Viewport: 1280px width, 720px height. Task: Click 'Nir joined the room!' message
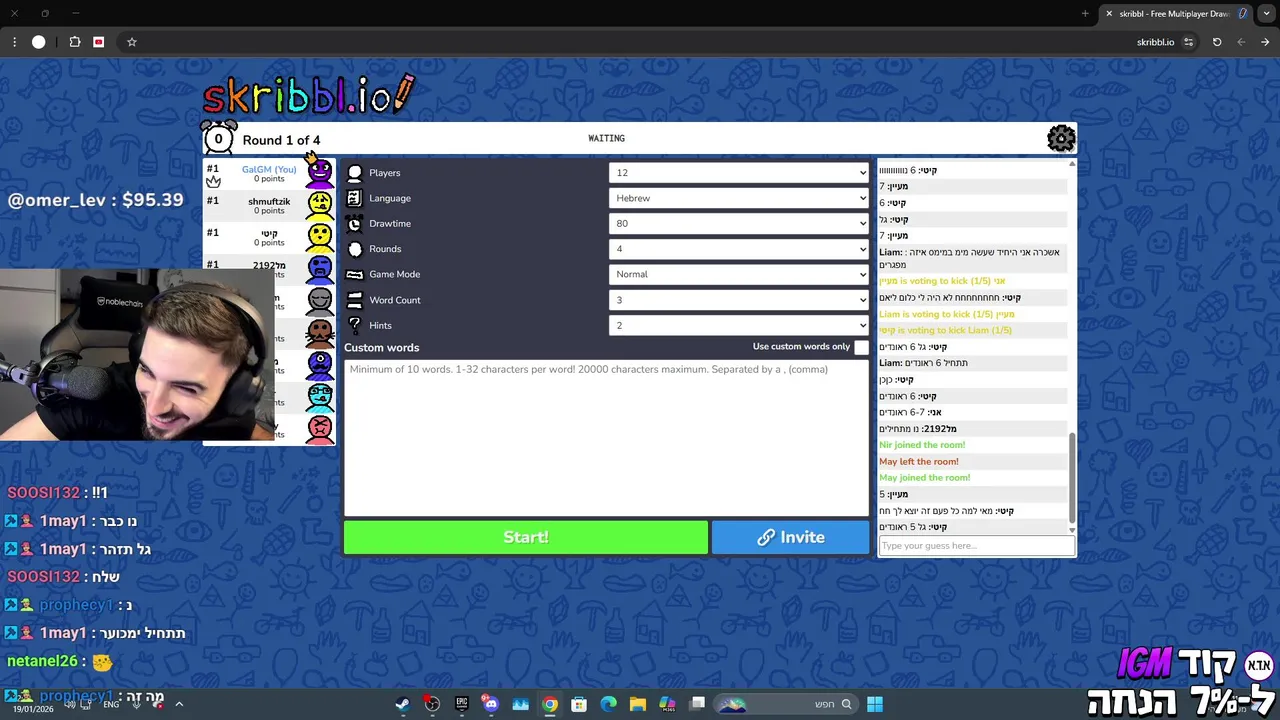coord(922,445)
